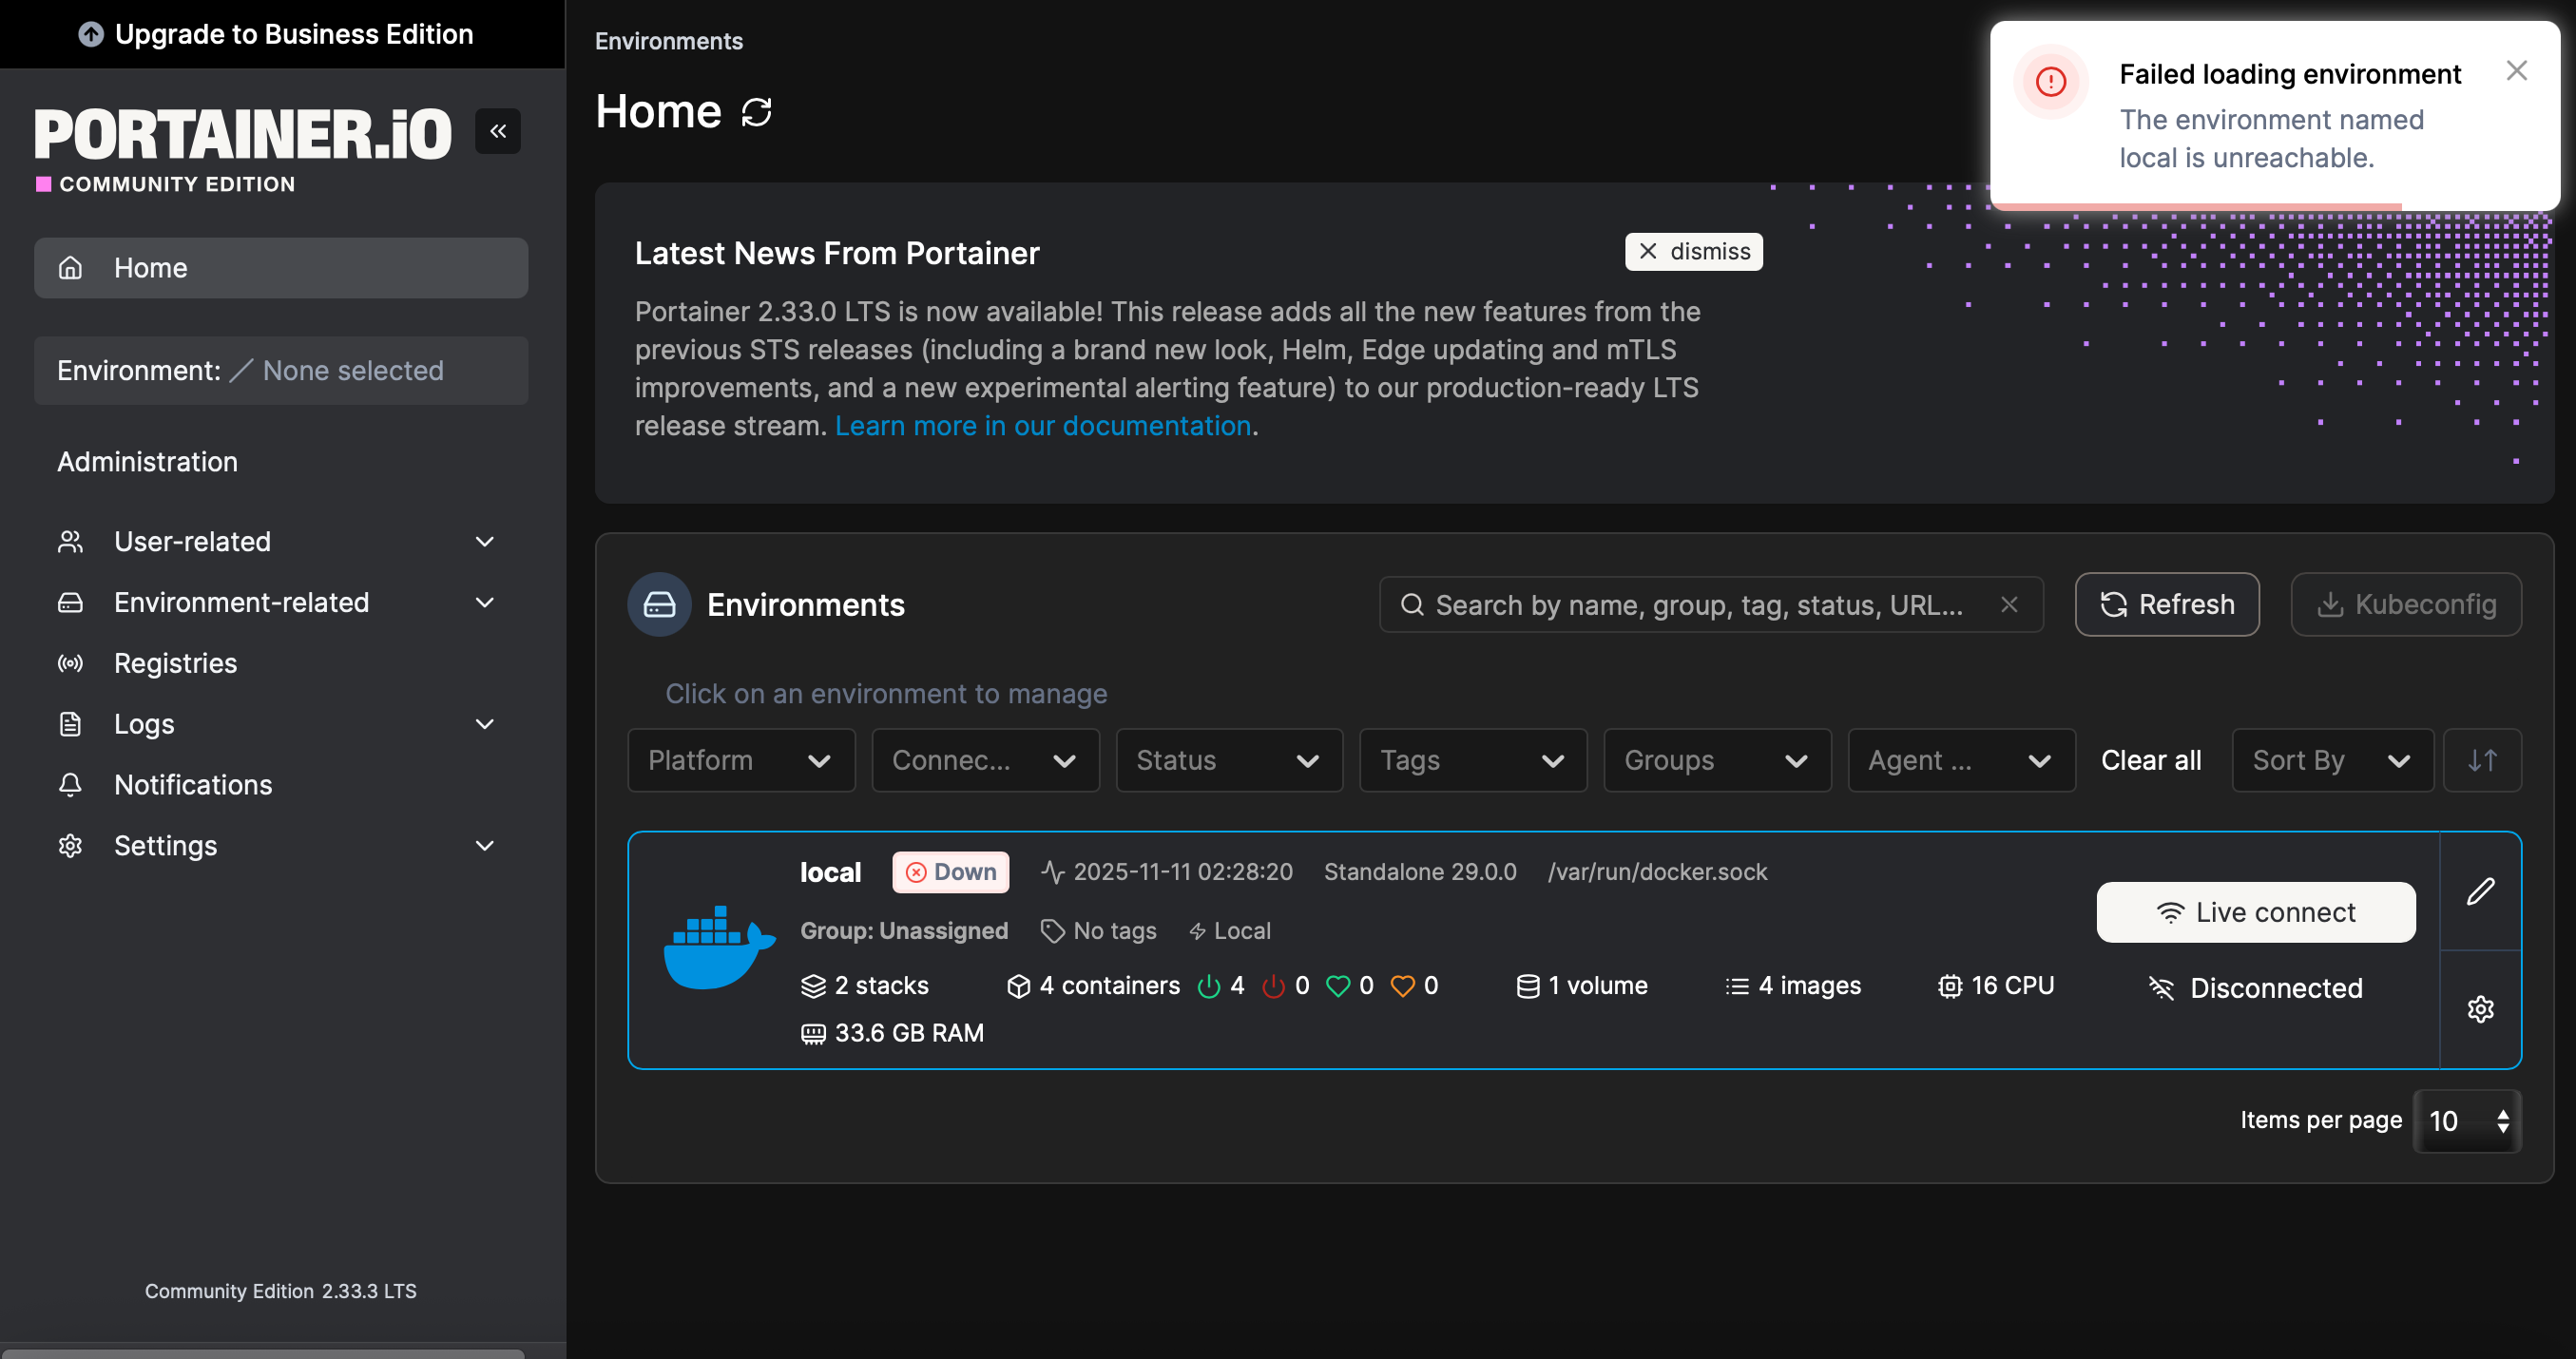Close the Failed loading environment notification
2576x1359 pixels.
[2516, 71]
